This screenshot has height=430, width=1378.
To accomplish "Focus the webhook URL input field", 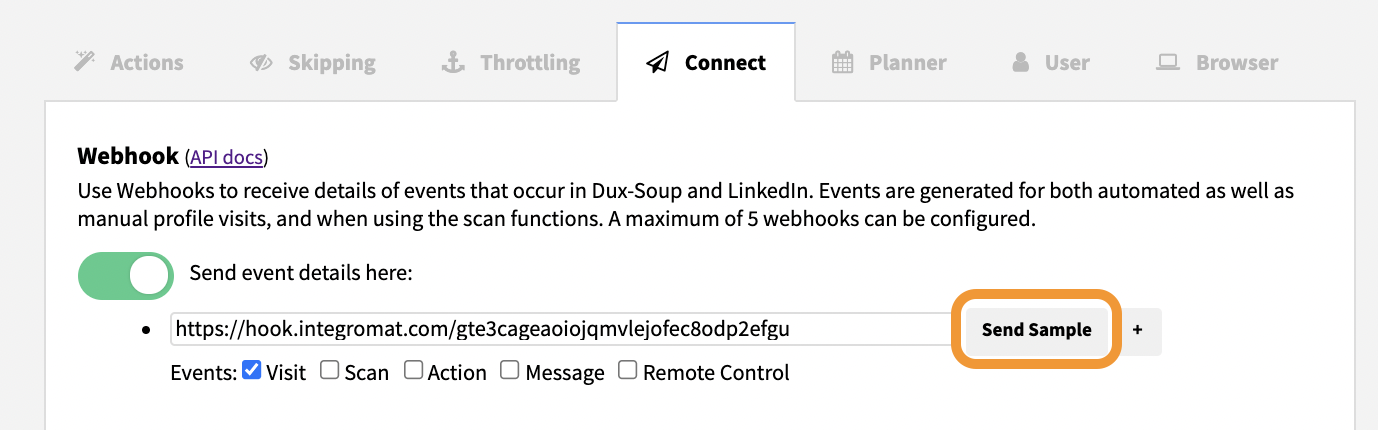I will click(x=561, y=329).
